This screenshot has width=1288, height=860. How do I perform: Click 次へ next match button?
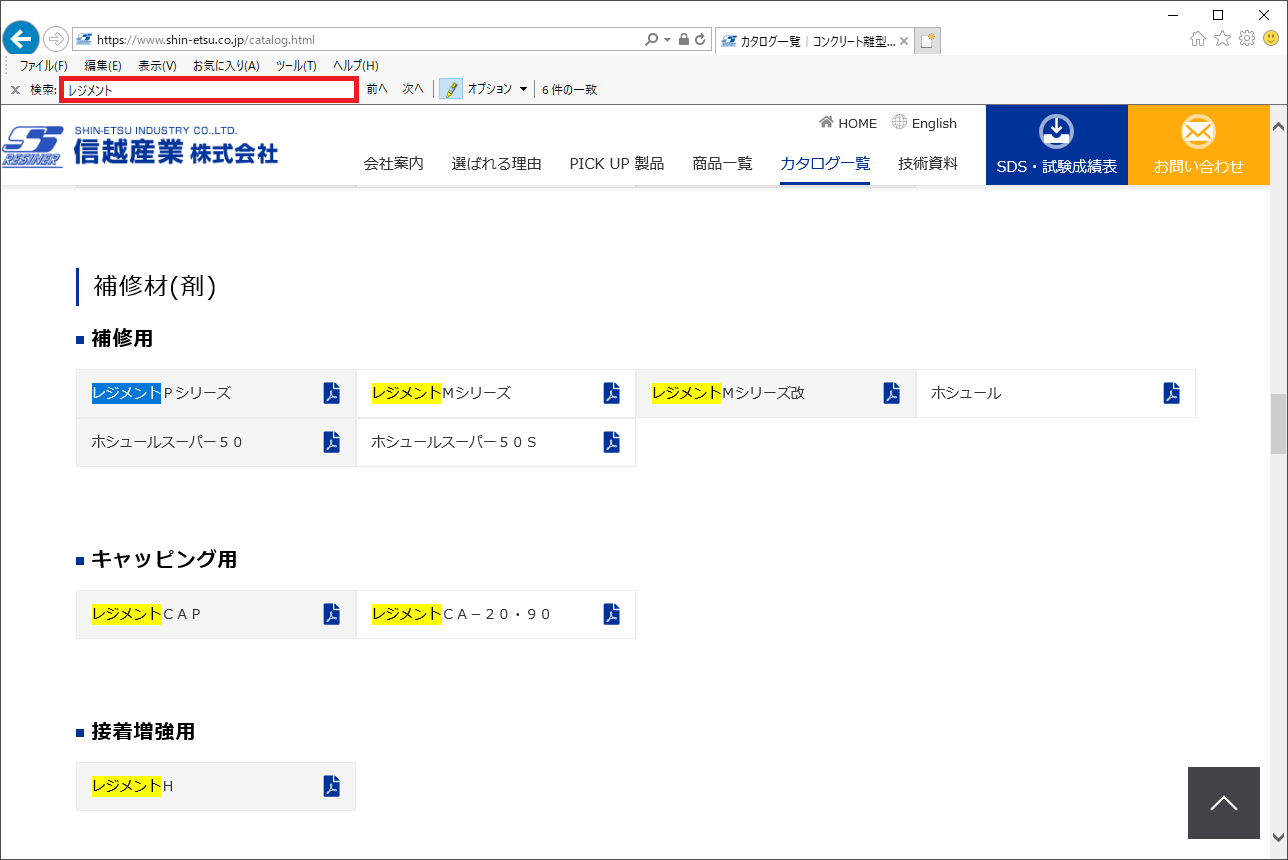(413, 89)
